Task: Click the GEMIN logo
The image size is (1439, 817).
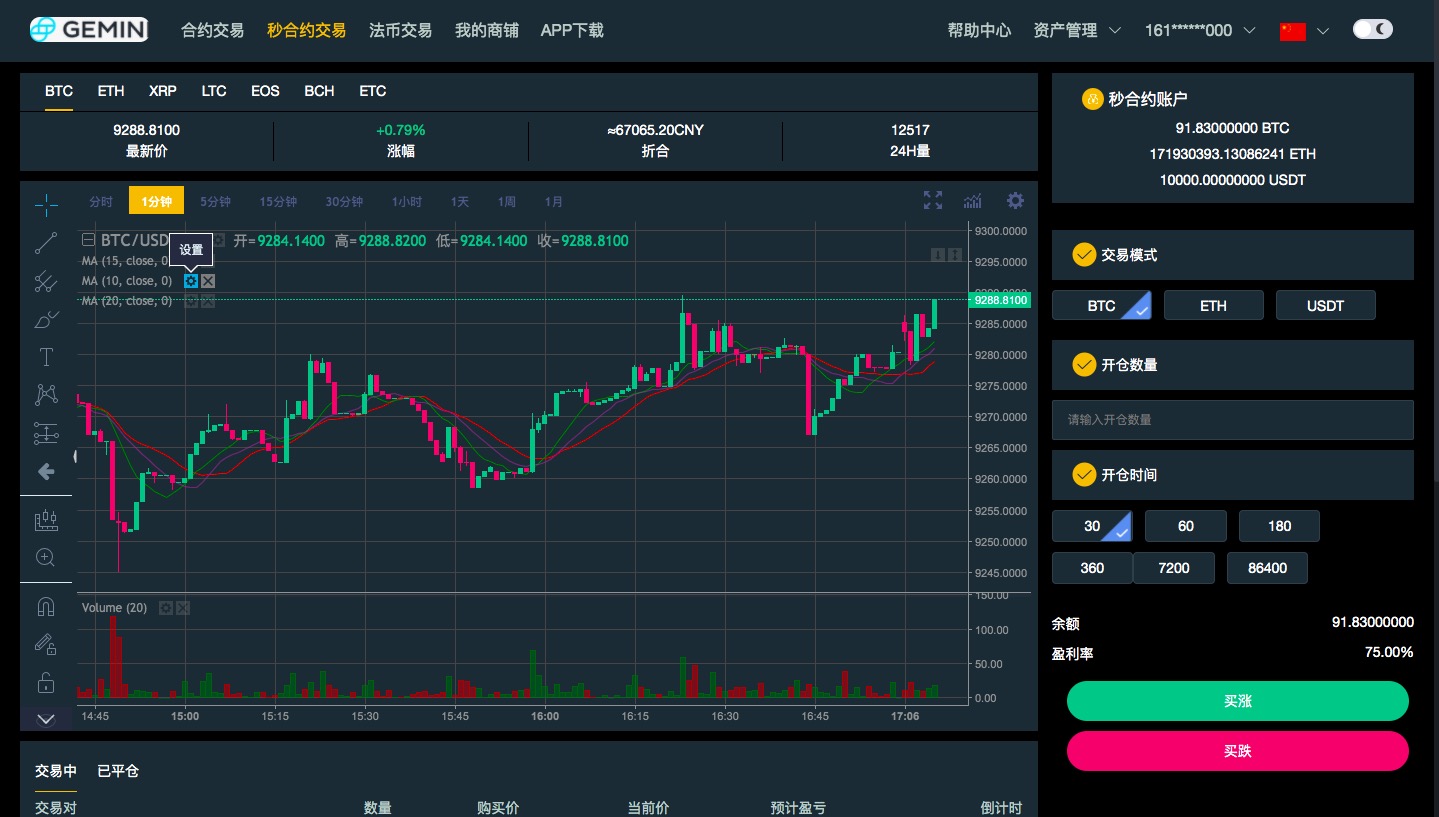Action: click(88, 30)
